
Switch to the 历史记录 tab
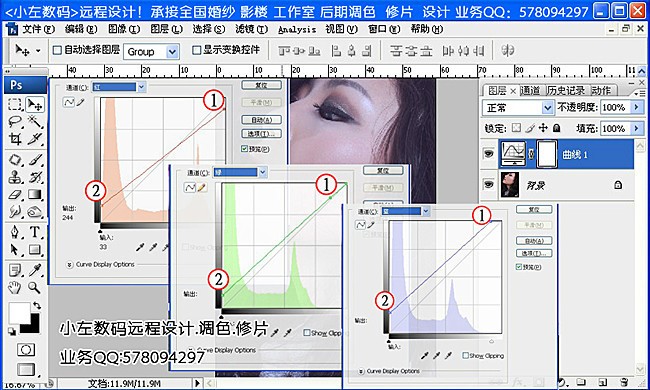coord(566,90)
